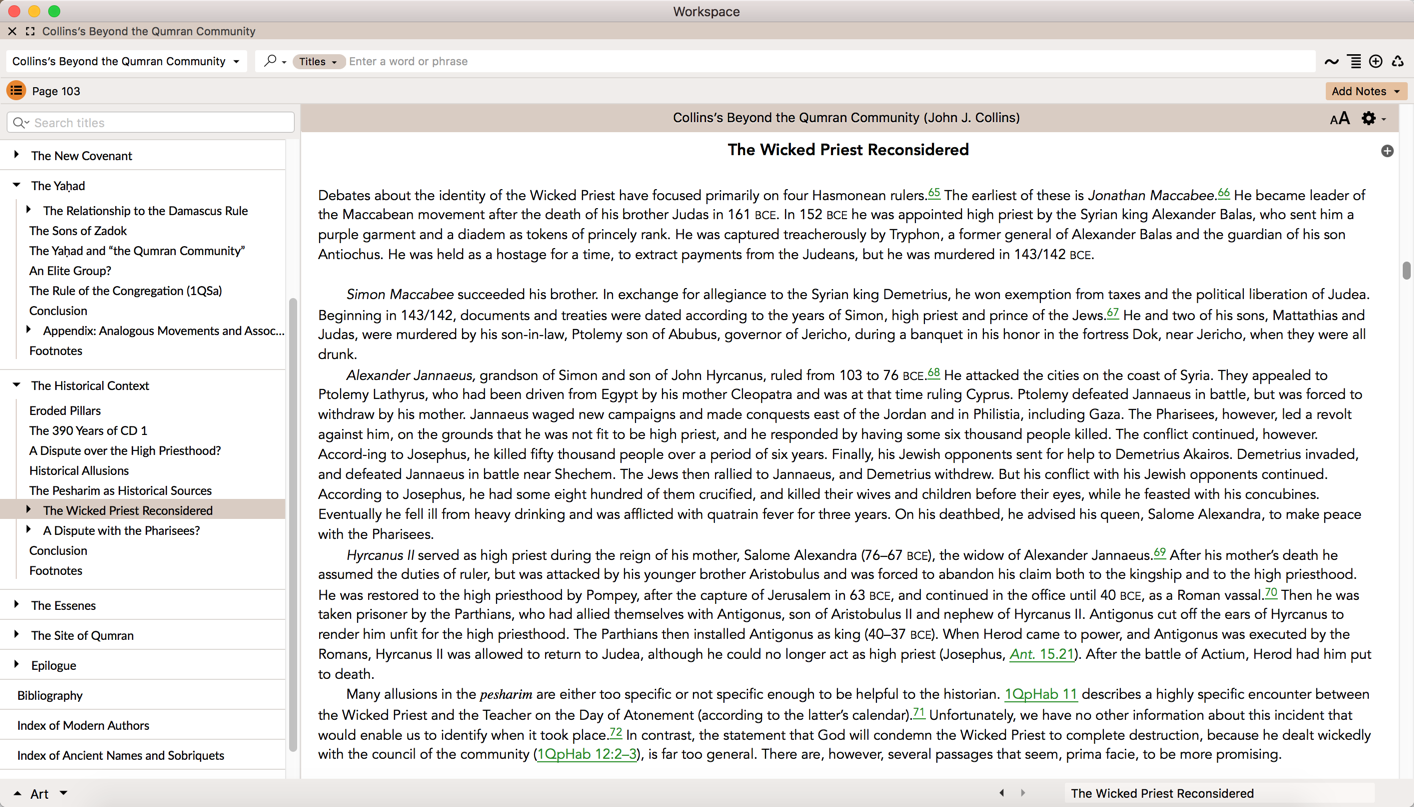This screenshot has height=807, width=1414.
Task: Collapse The Yaḥad section
Action: (16, 185)
